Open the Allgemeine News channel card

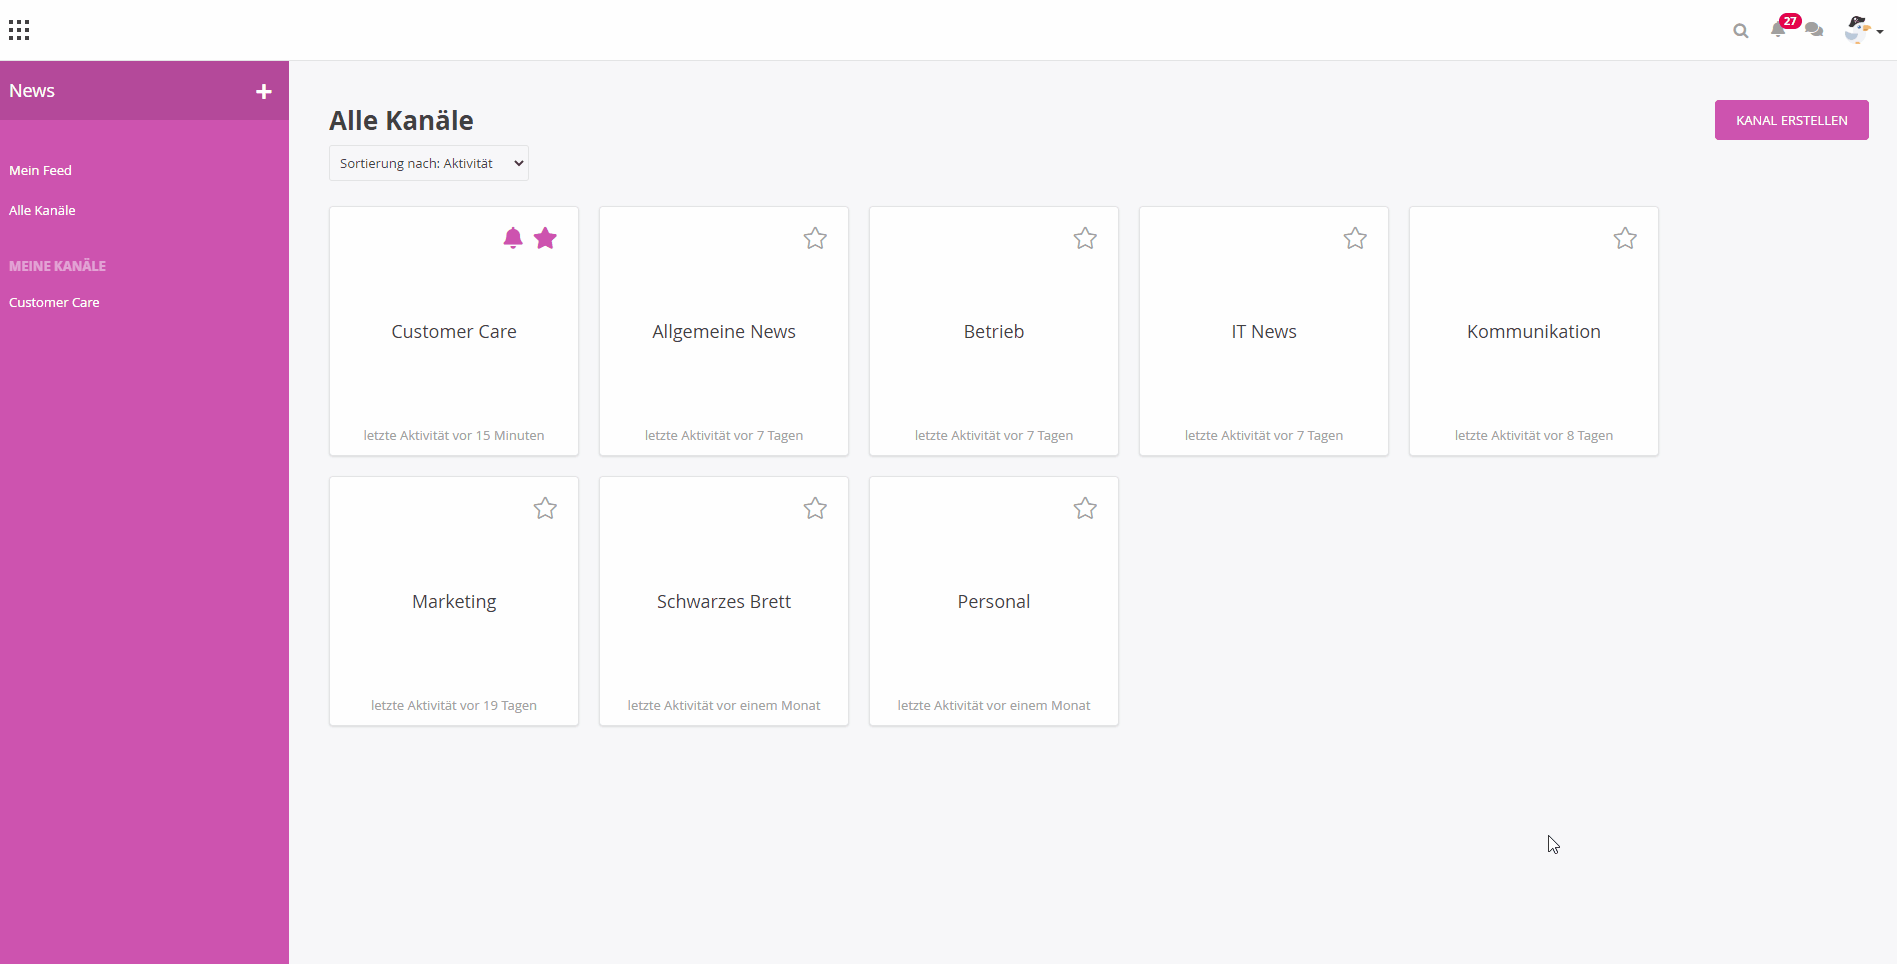pyautogui.click(x=724, y=331)
